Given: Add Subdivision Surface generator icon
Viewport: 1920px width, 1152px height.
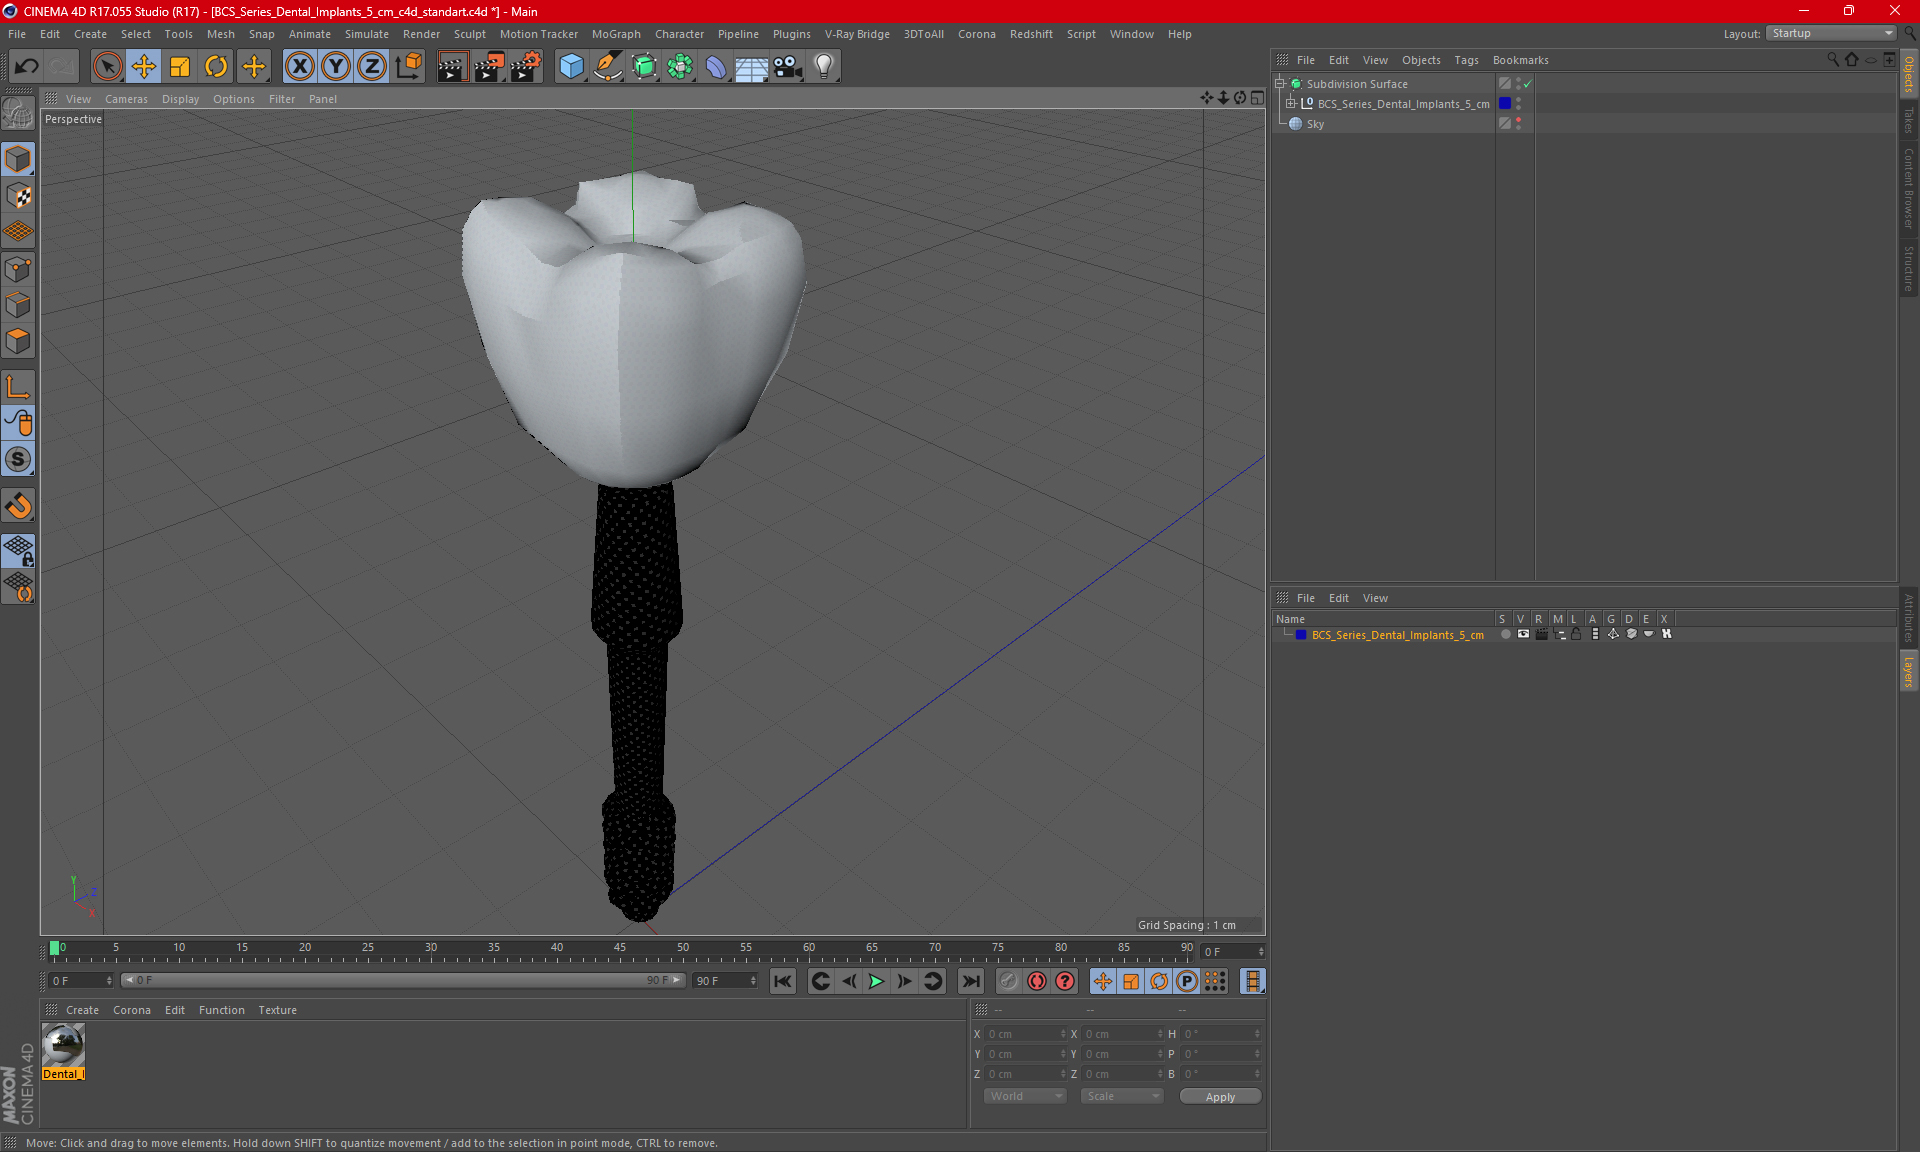Looking at the screenshot, I should click(644, 66).
